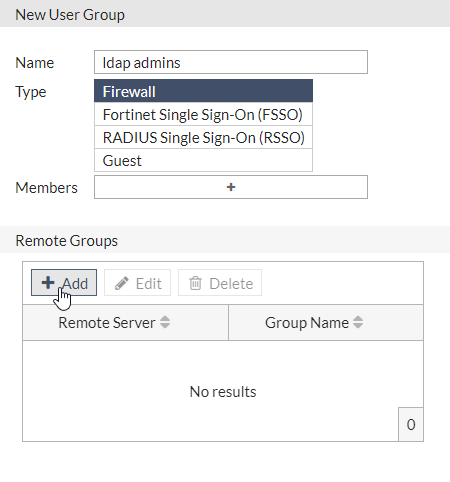450x482 pixels.
Task: Select Firewall as the group type
Action: [x=203, y=91]
